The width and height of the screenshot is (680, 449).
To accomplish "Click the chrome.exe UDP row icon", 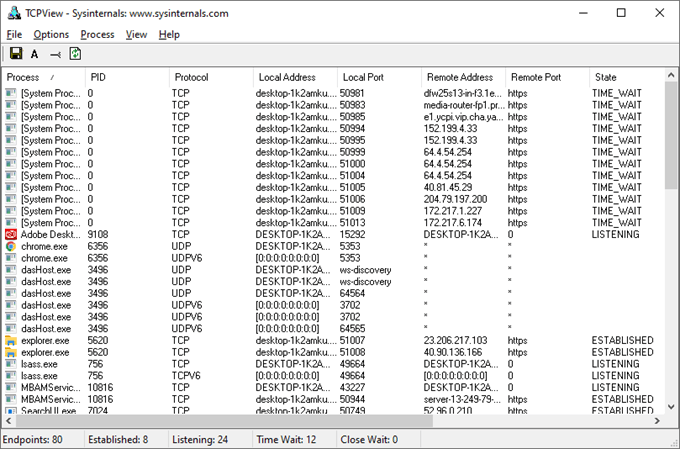I will [x=11, y=246].
